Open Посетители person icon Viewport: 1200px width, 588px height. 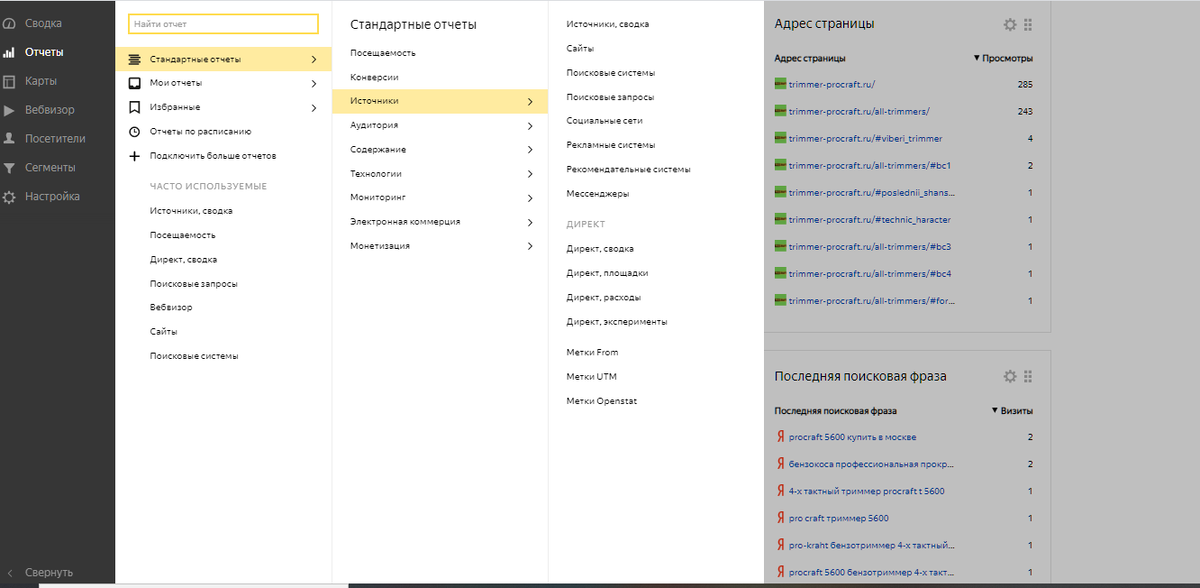pos(9,139)
